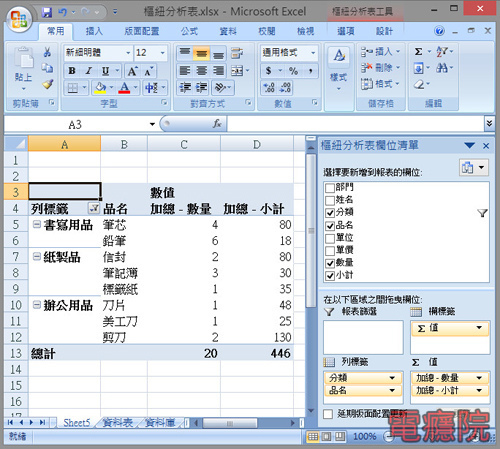Collapse the 辦公用品 group
Image resolution: width=500 pixels, height=449 pixels.
tap(37, 304)
